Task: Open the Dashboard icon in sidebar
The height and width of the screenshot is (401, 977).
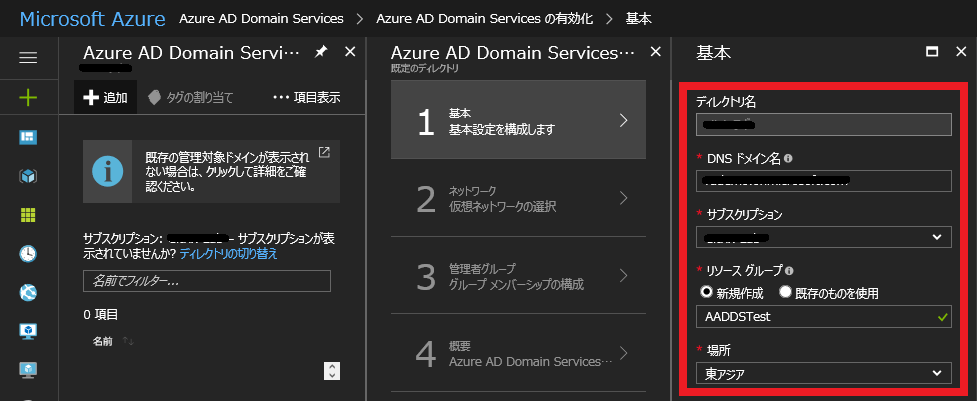Action: click(28, 136)
